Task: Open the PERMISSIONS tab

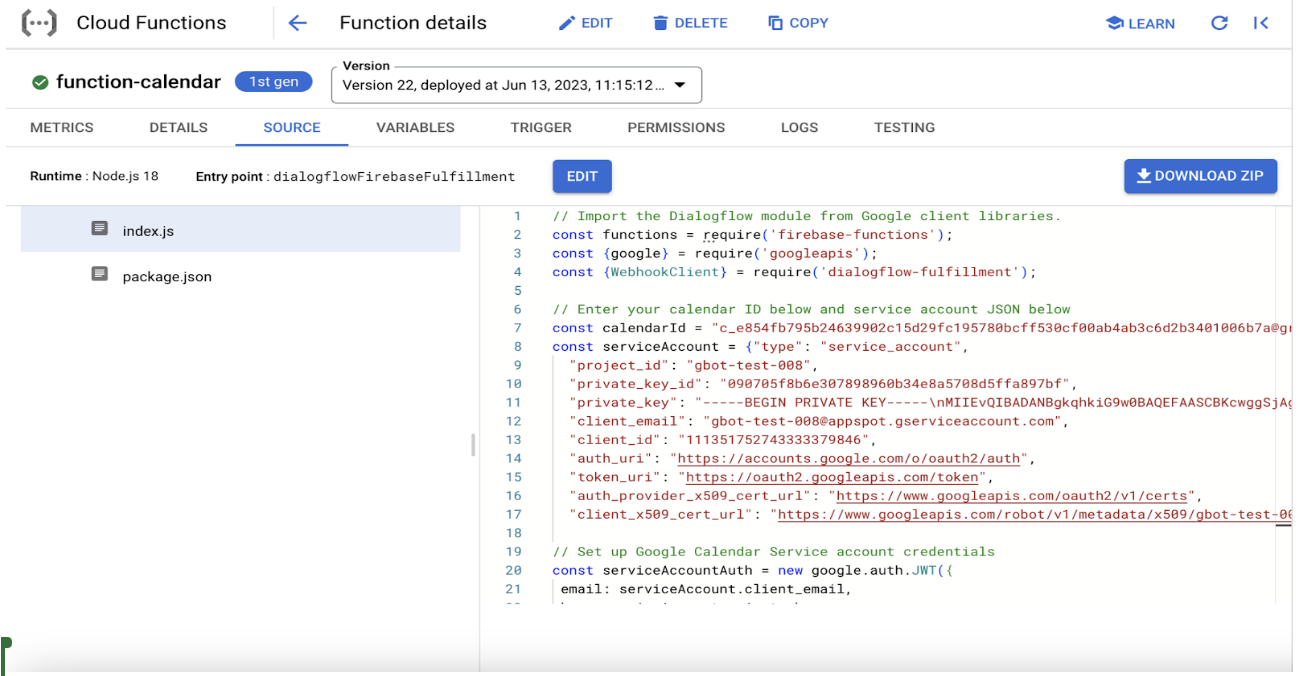Action: tap(676, 128)
